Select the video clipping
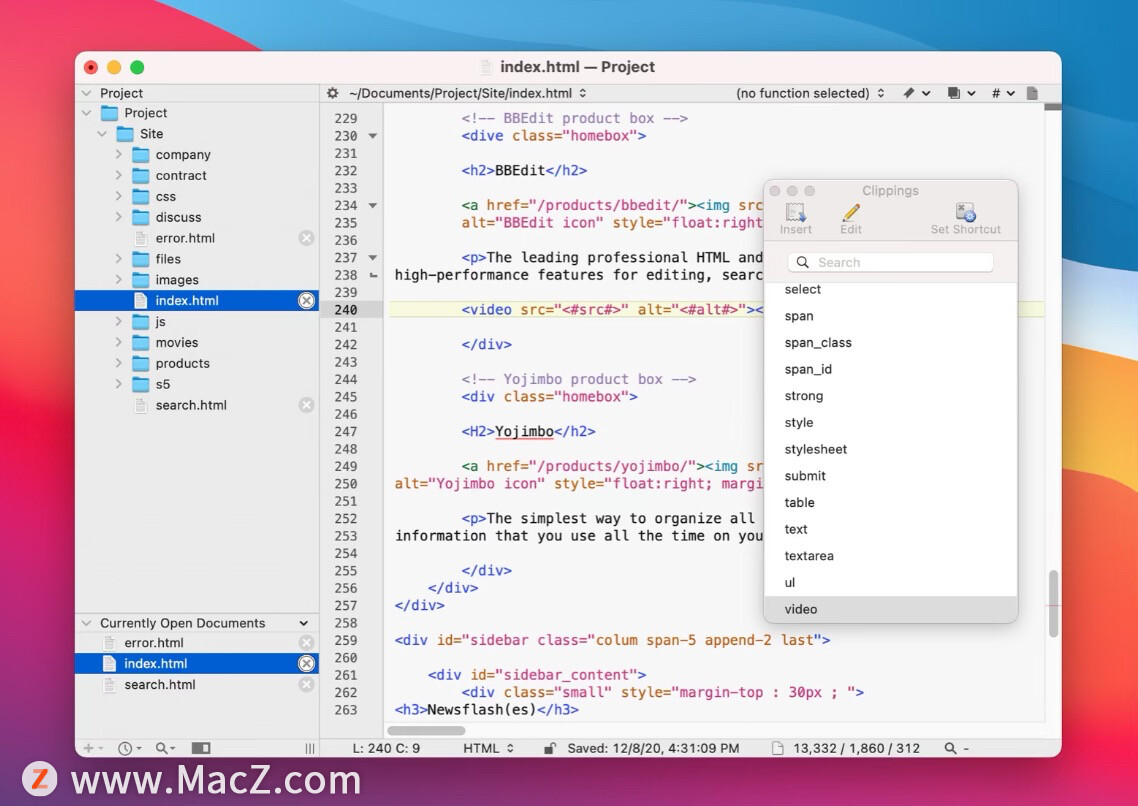Viewport: 1138px width, 806px height. (891, 609)
